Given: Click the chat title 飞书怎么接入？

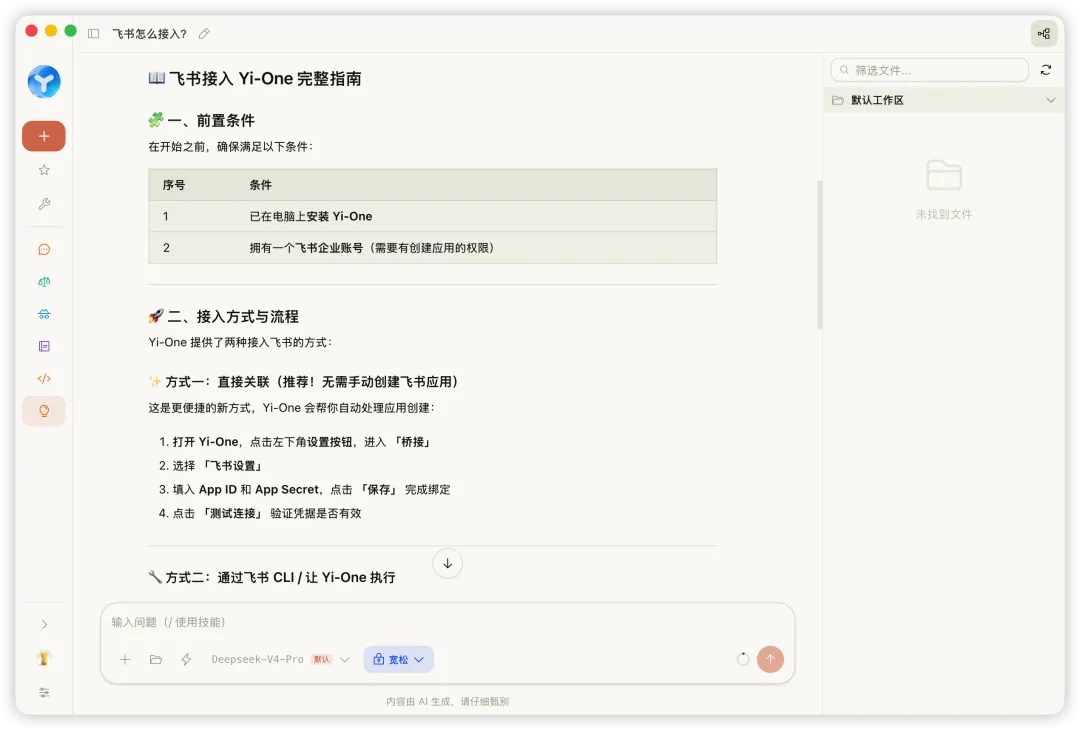Looking at the screenshot, I should (149, 34).
